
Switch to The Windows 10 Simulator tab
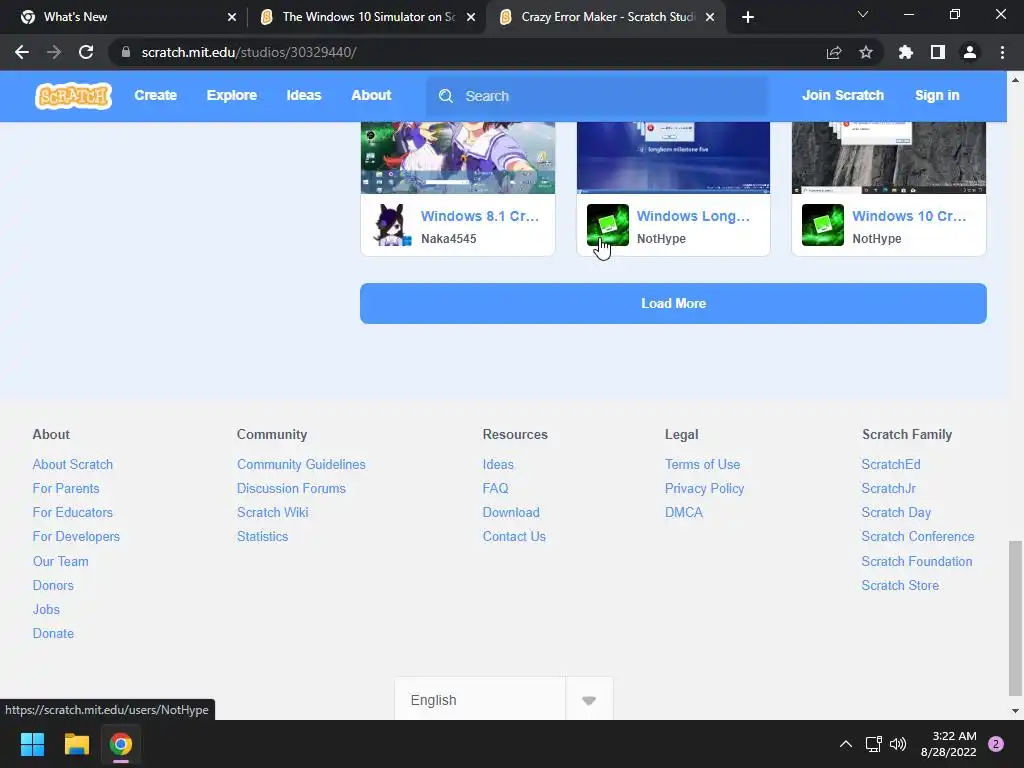tap(366, 17)
